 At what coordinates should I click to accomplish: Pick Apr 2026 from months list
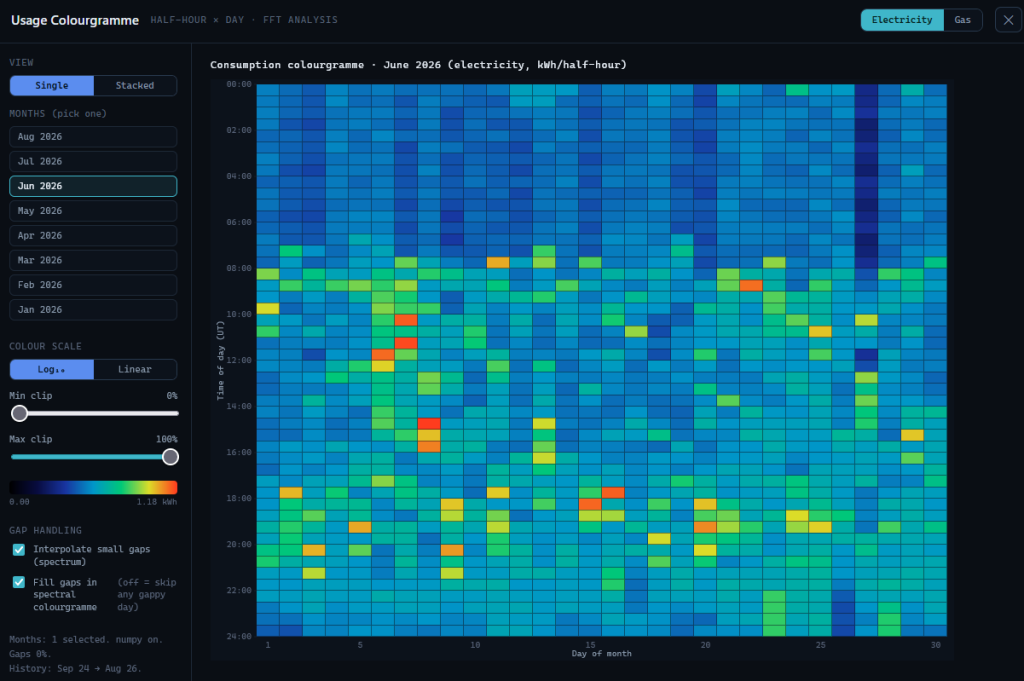93,236
